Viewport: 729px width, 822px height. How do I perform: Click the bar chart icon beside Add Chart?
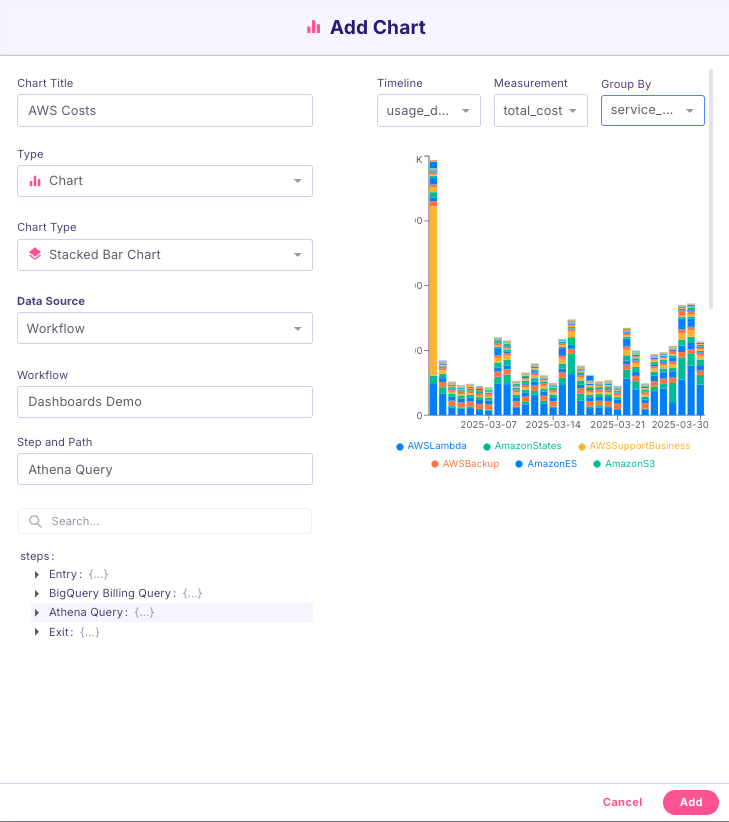point(314,28)
